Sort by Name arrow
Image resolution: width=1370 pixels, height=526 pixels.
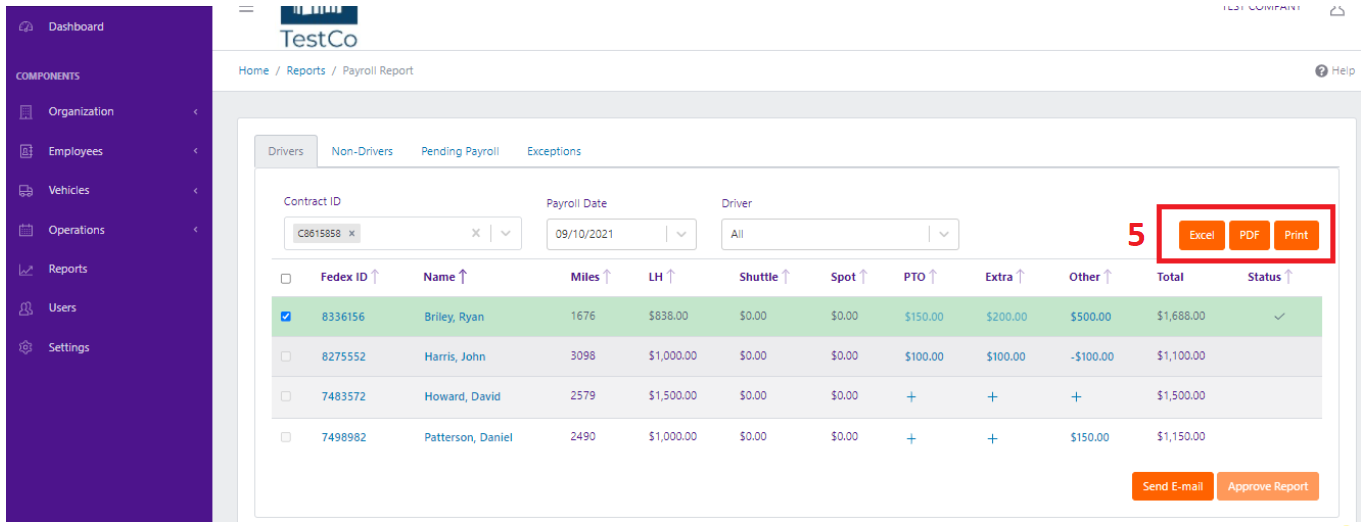[463, 277]
